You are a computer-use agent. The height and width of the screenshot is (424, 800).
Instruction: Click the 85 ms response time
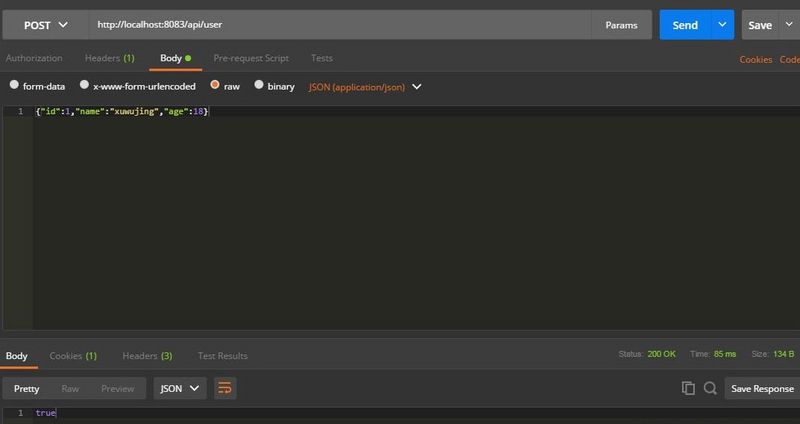tap(724, 354)
